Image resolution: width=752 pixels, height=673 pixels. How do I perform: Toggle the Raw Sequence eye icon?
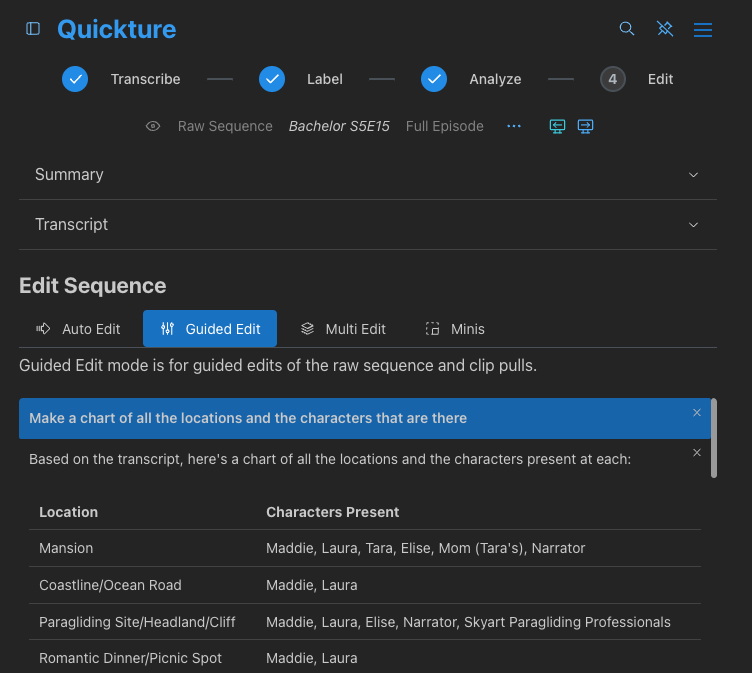[153, 127]
